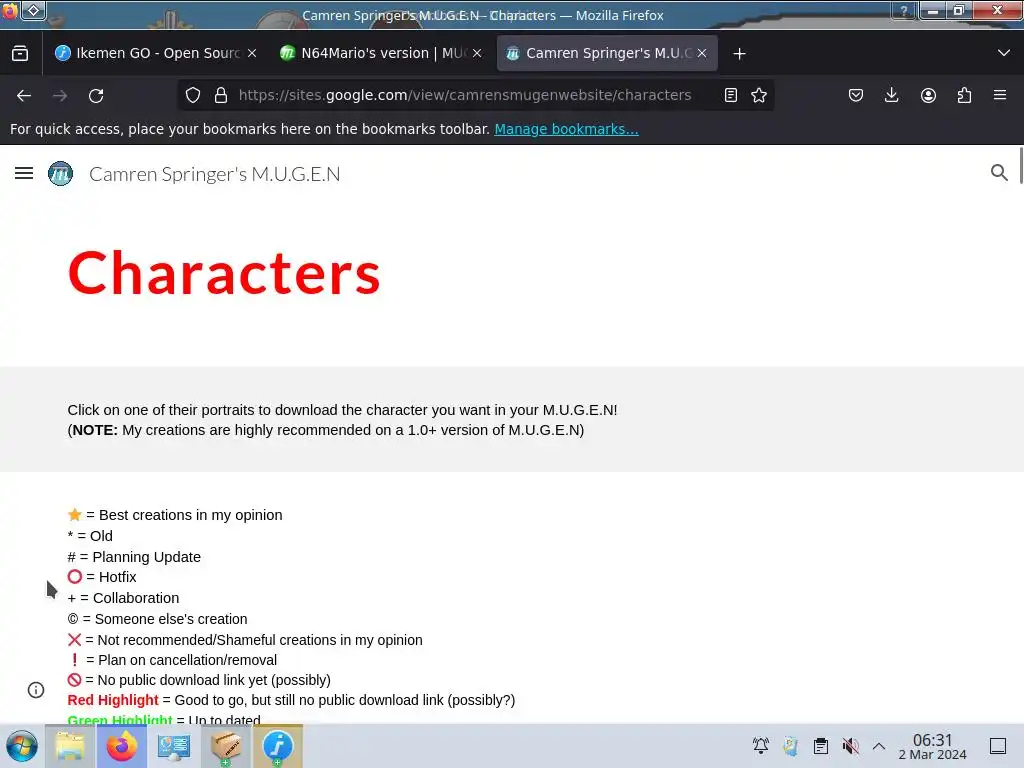The height and width of the screenshot is (768, 1024).
Task: Open the site search magnifier
Action: (x=999, y=172)
